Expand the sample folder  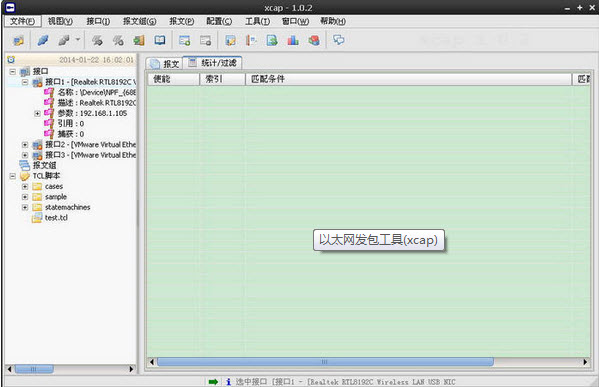tap(25, 197)
